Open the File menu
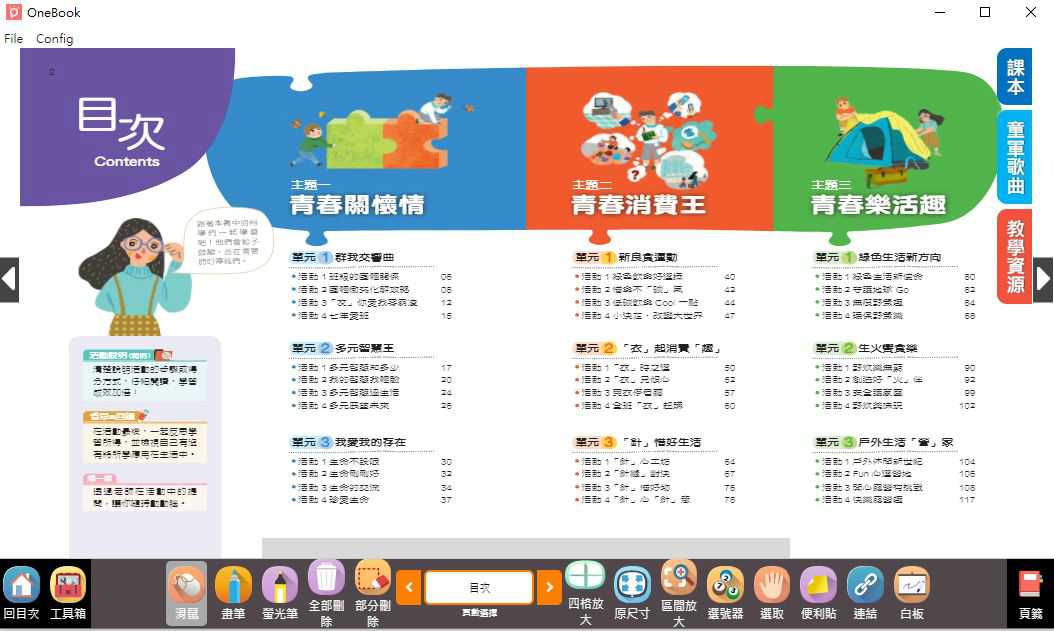Image resolution: width=1054 pixels, height=631 pixels. [13, 38]
